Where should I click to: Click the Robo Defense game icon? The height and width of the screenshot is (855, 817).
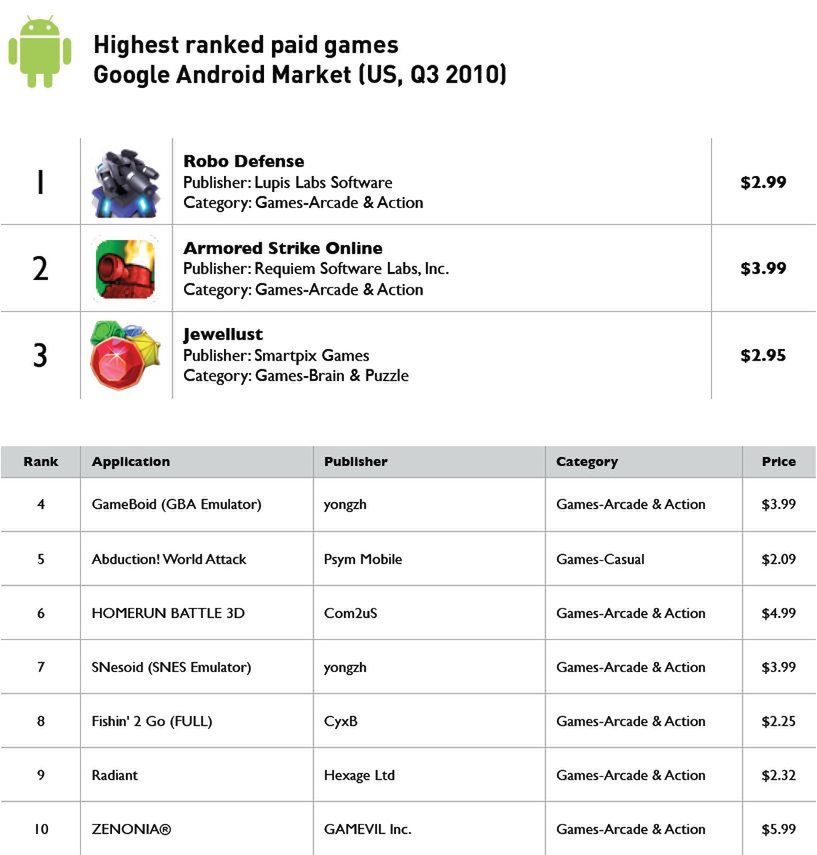(x=126, y=183)
